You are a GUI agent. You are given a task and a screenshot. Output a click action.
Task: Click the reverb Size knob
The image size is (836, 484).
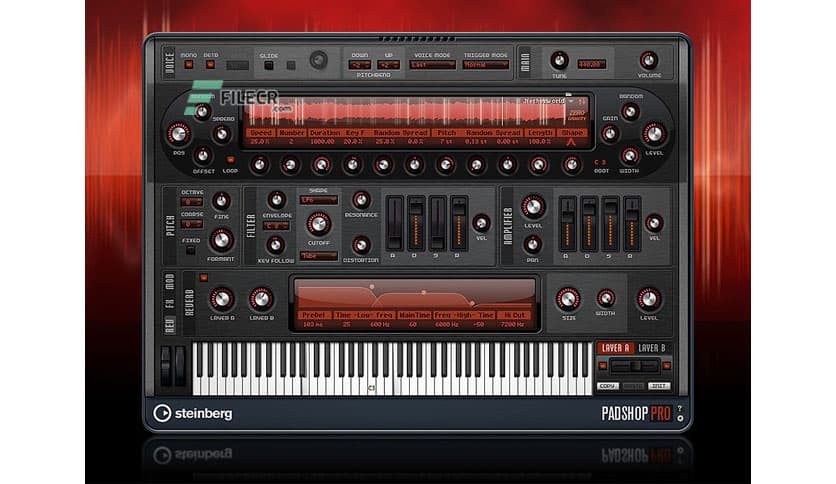coord(568,298)
